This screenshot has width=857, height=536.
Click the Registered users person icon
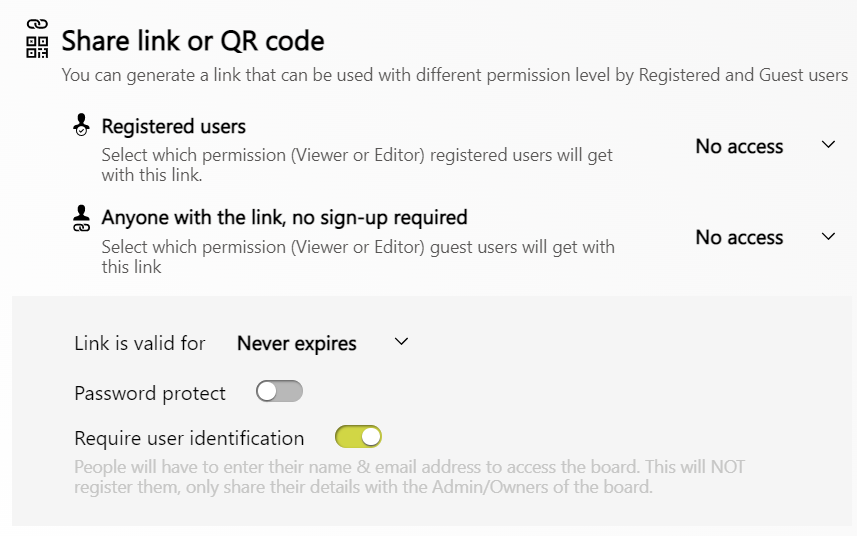point(82,126)
